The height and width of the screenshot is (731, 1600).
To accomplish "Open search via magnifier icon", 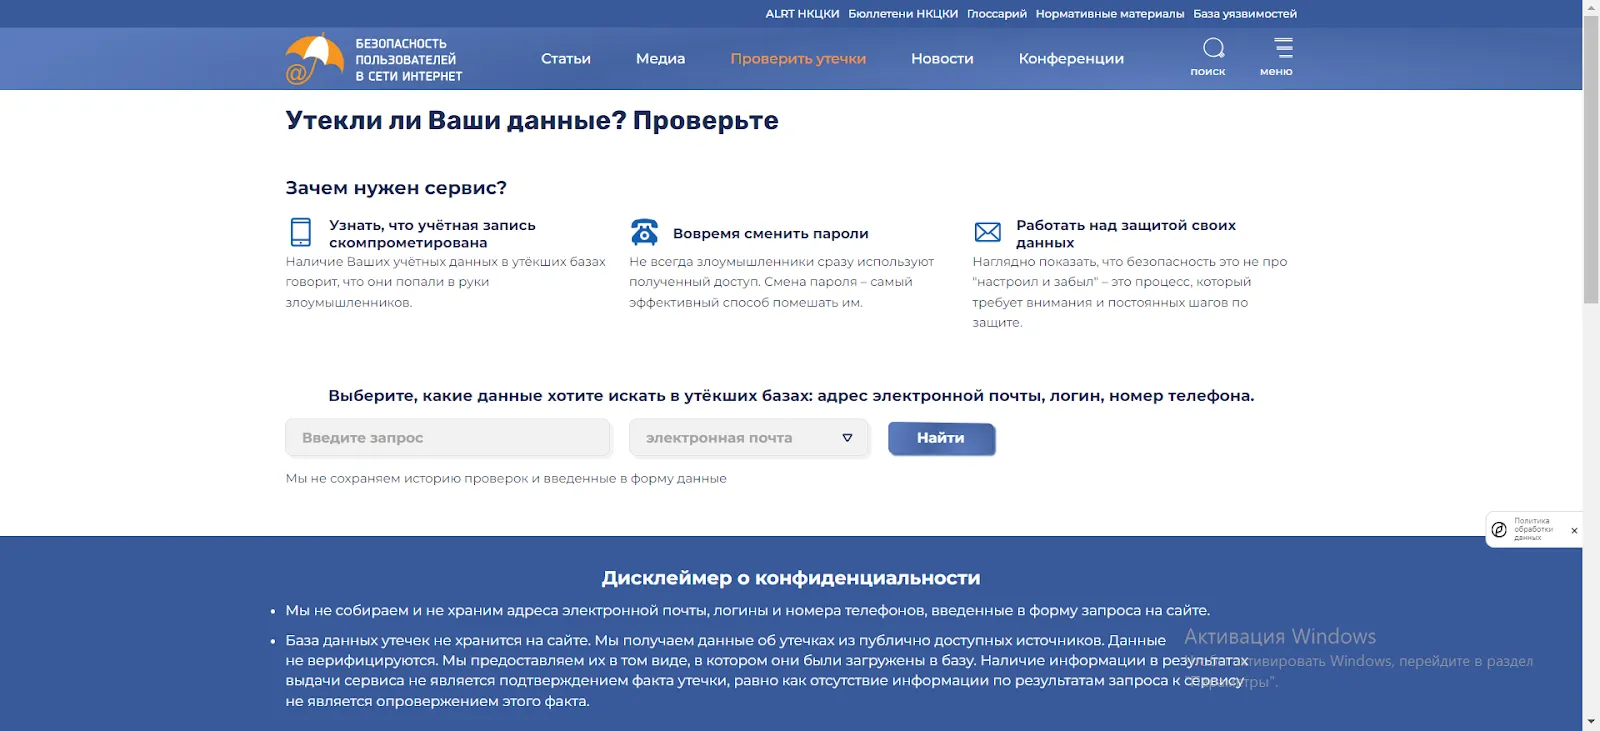I will tap(1213, 48).
